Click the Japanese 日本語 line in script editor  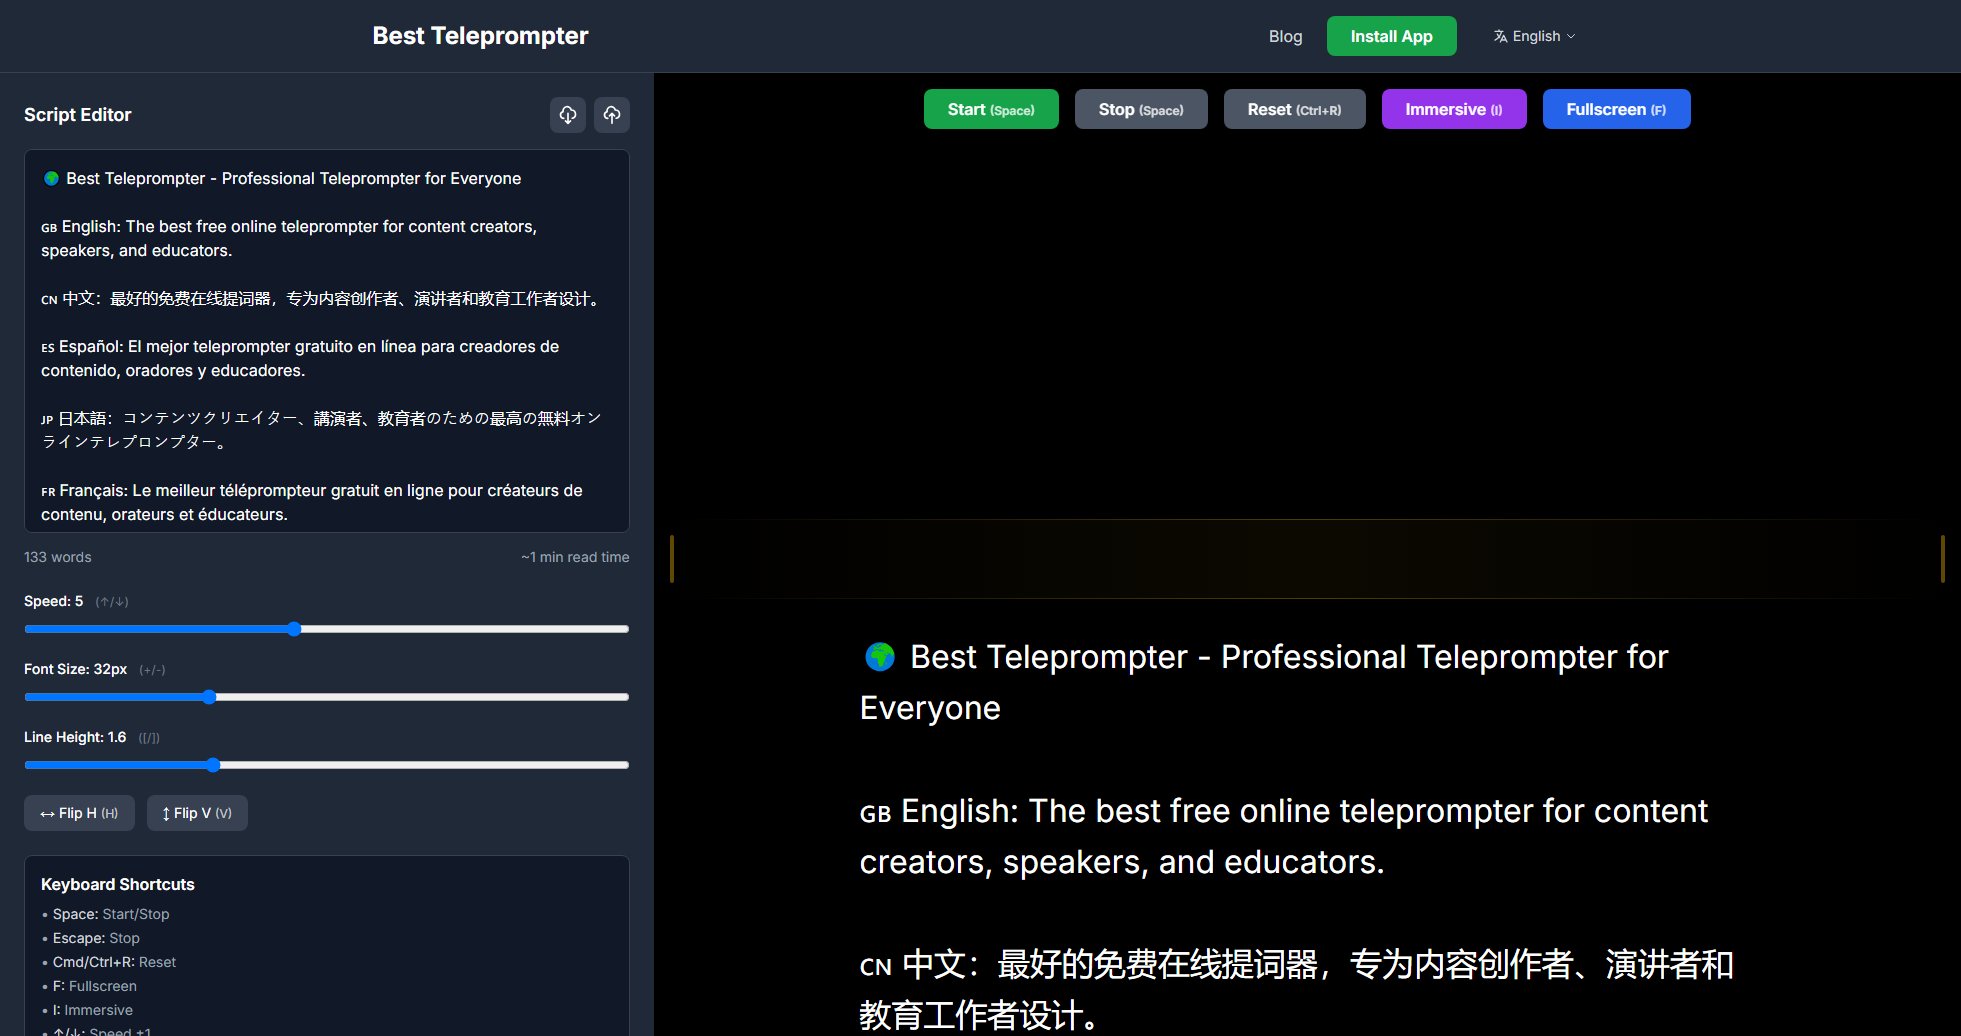321,430
